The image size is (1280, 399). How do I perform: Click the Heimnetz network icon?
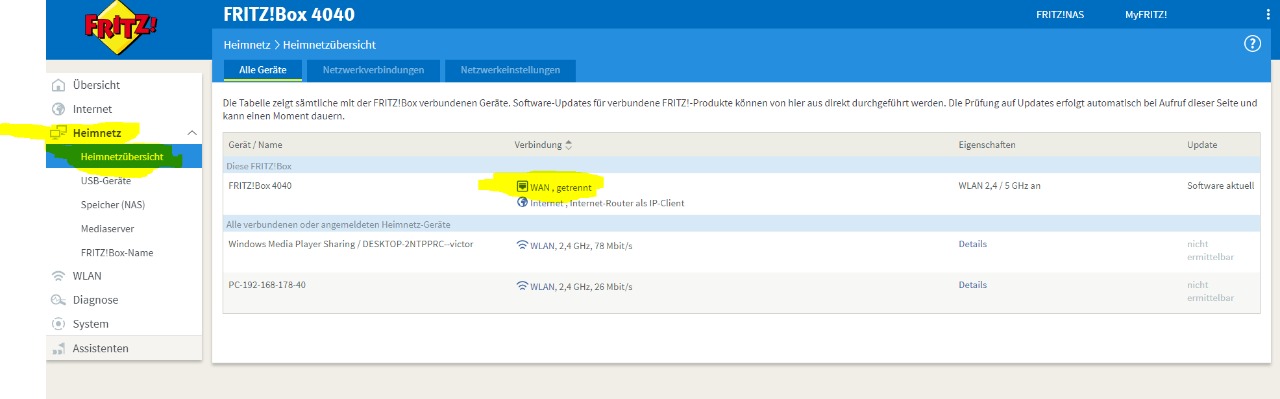[x=58, y=133]
